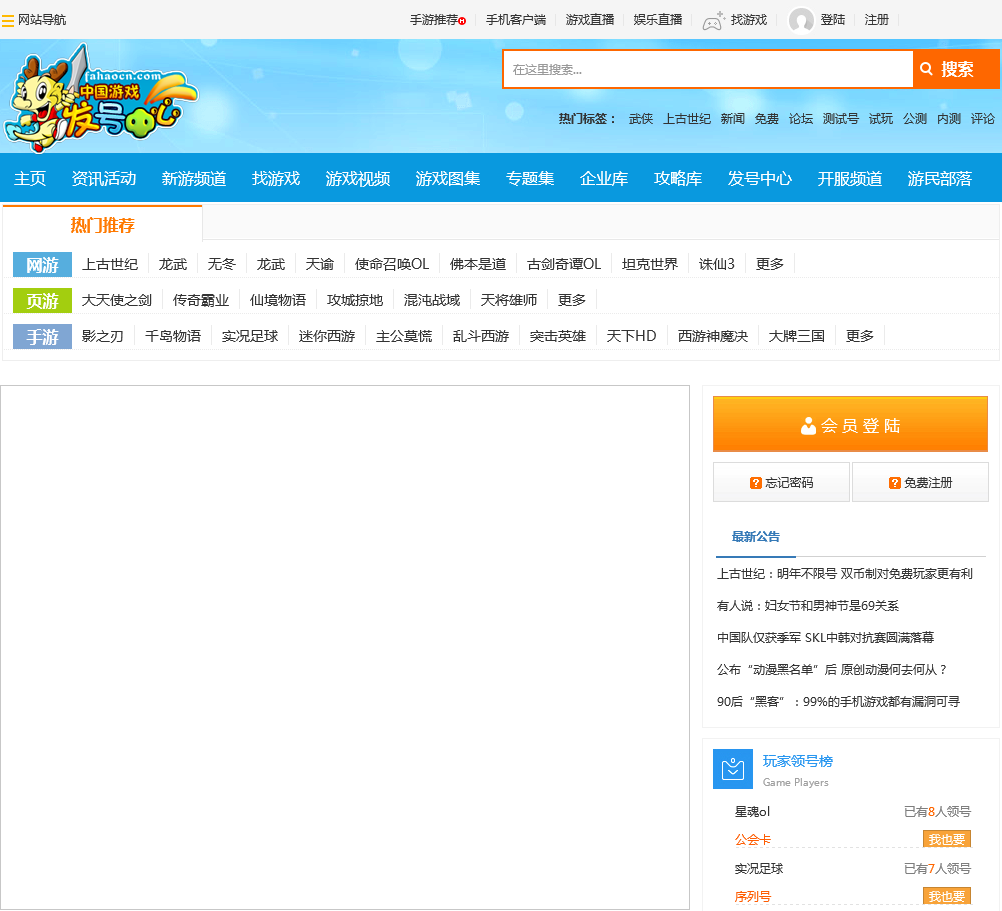This screenshot has height=911, width=1002.
Task: Open the 中国队仅获季军 SKL announcement
Action: (x=825, y=638)
